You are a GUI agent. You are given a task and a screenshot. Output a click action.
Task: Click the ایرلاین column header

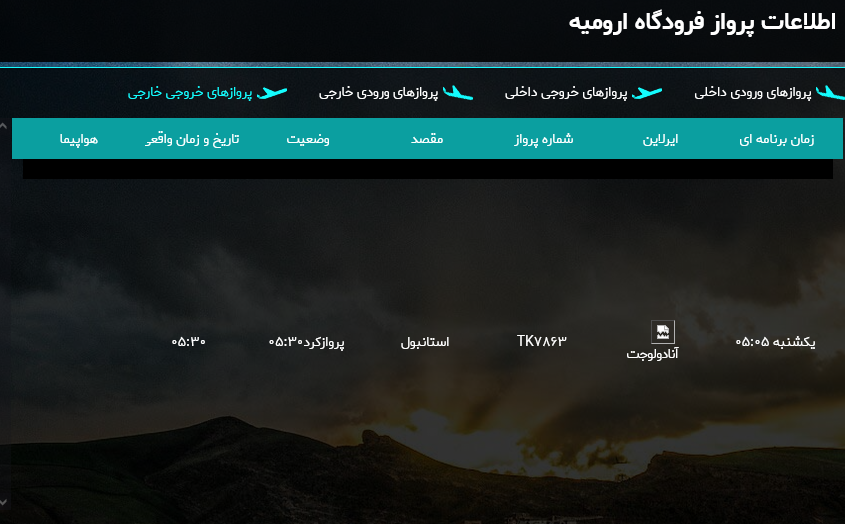tap(660, 139)
